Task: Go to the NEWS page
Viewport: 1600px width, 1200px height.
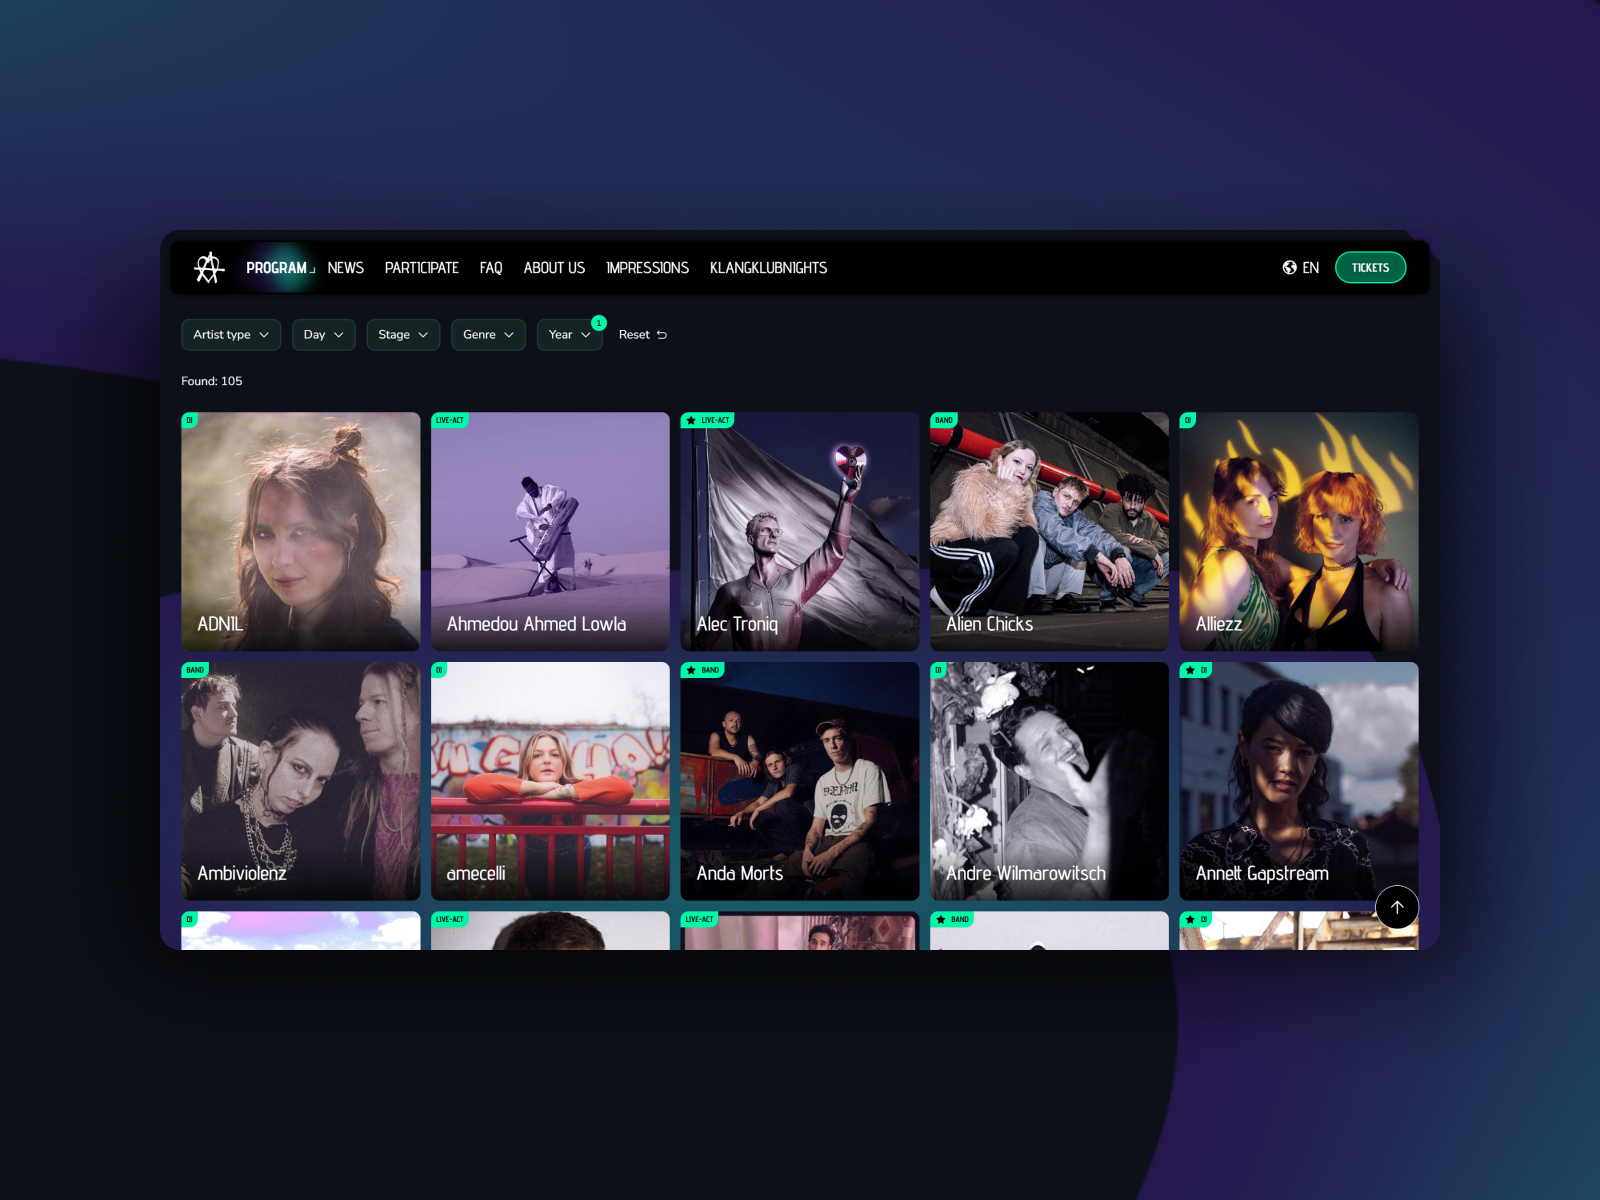Action: coord(346,268)
